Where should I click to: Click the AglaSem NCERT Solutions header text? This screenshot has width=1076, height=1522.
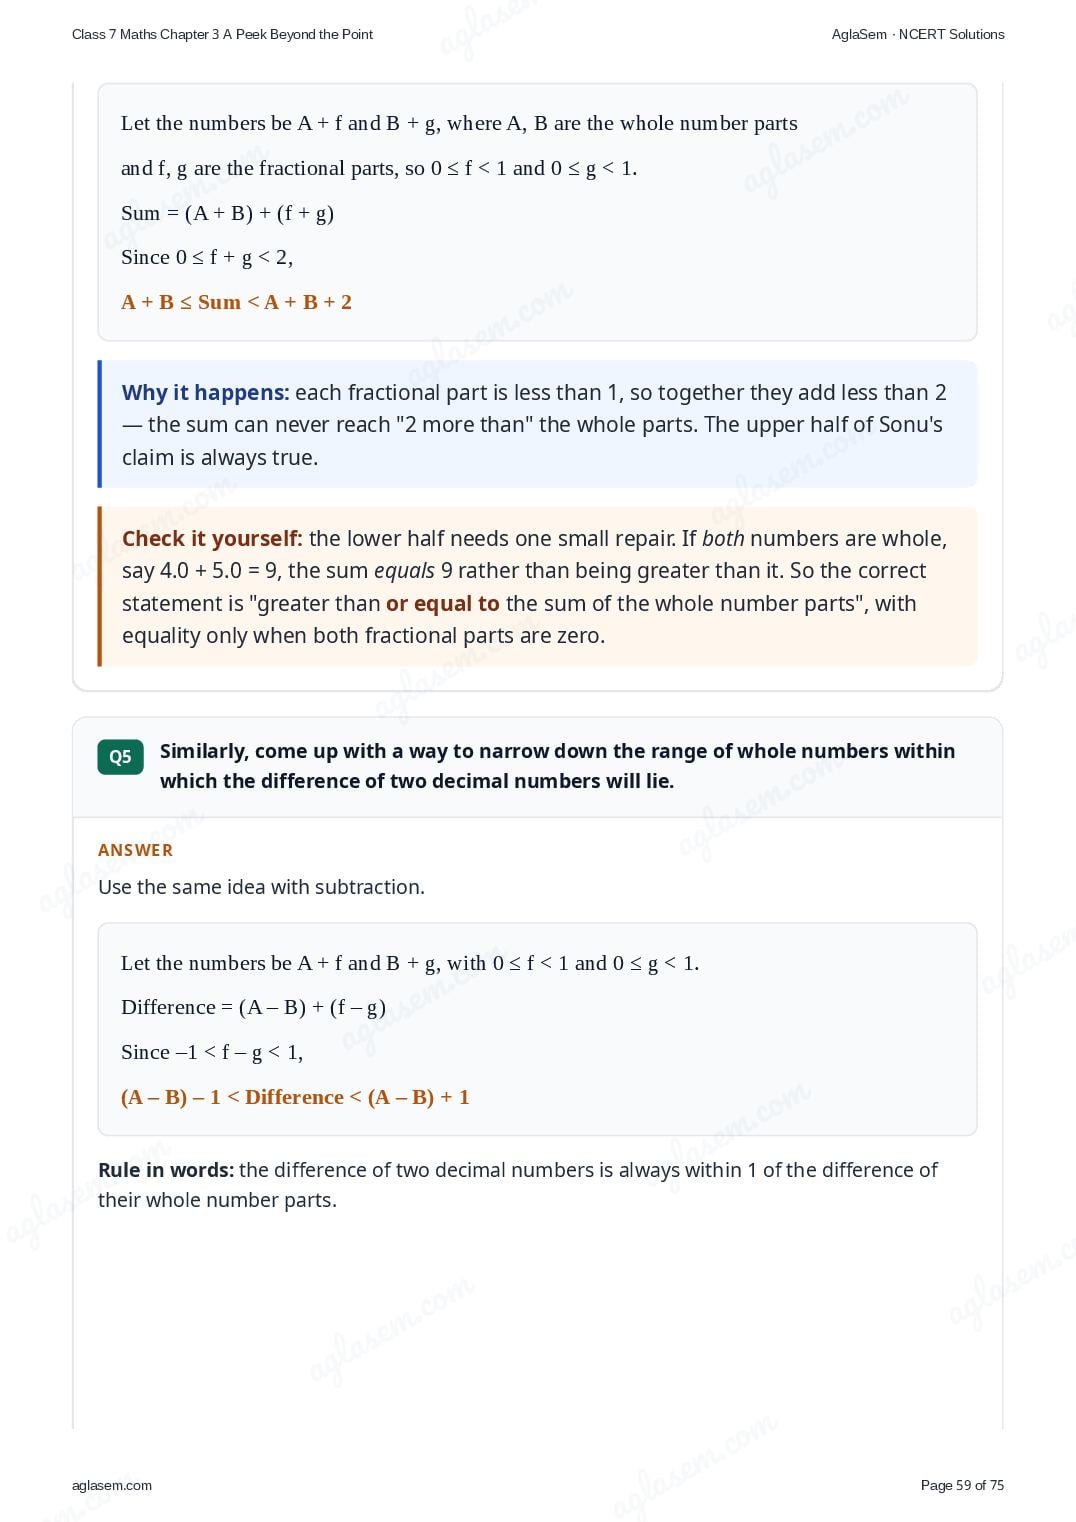[x=918, y=34]
